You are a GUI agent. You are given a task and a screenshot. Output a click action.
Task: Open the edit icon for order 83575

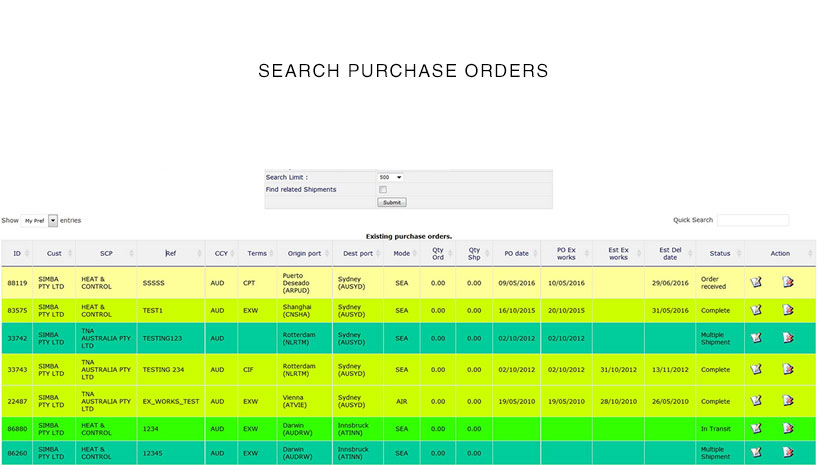756,310
